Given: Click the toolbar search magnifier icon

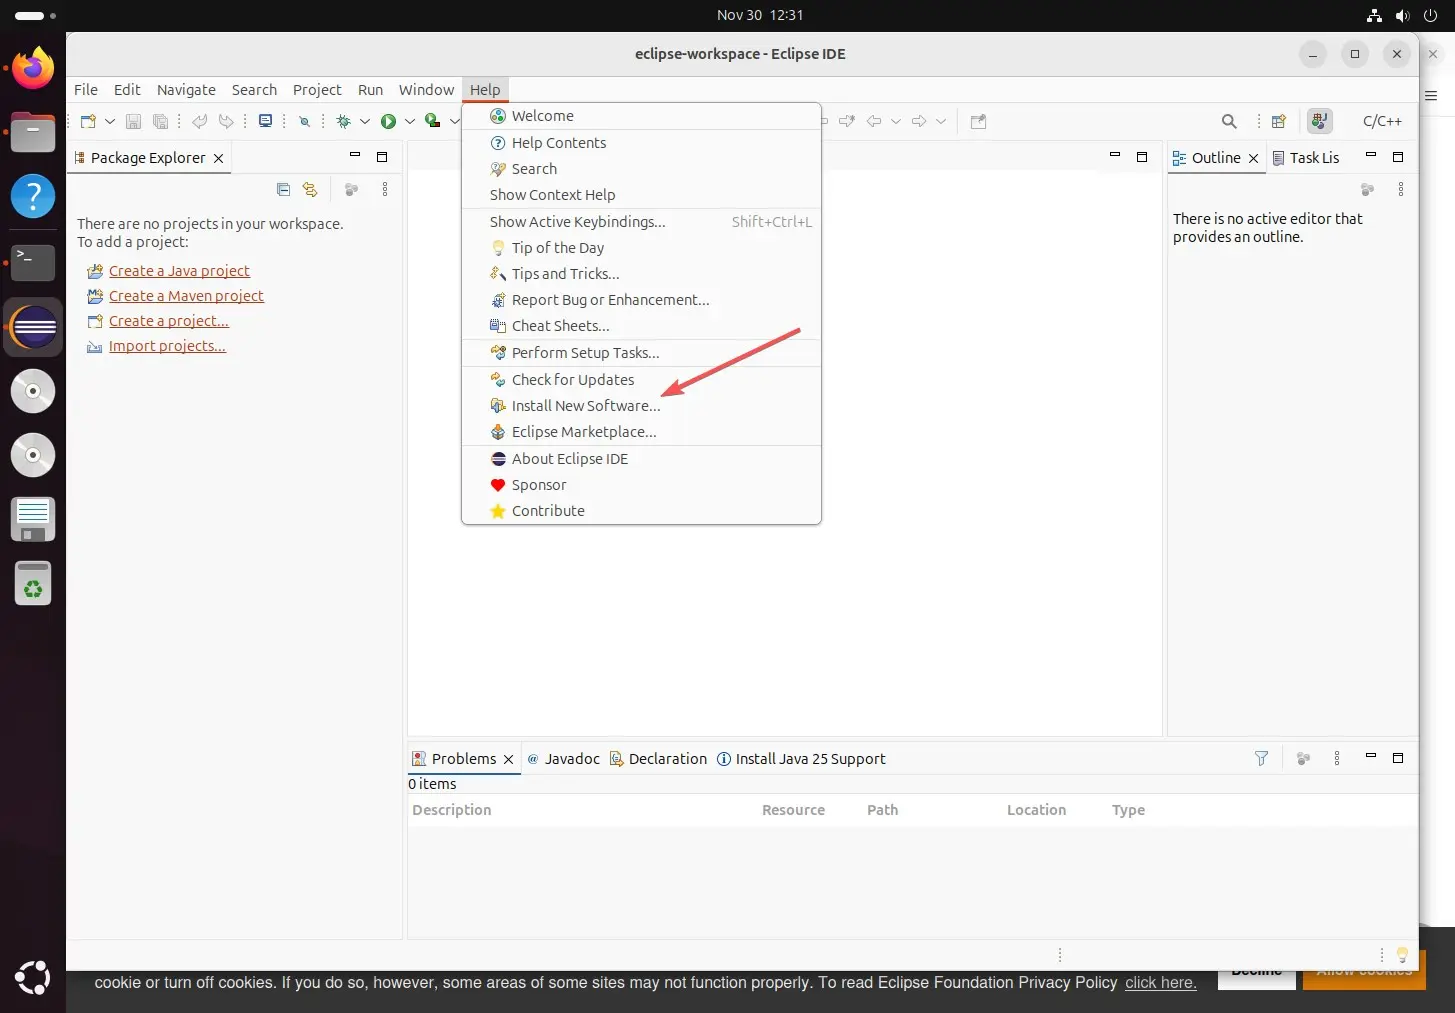Looking at the screenshot, I should pos(1229,121).
